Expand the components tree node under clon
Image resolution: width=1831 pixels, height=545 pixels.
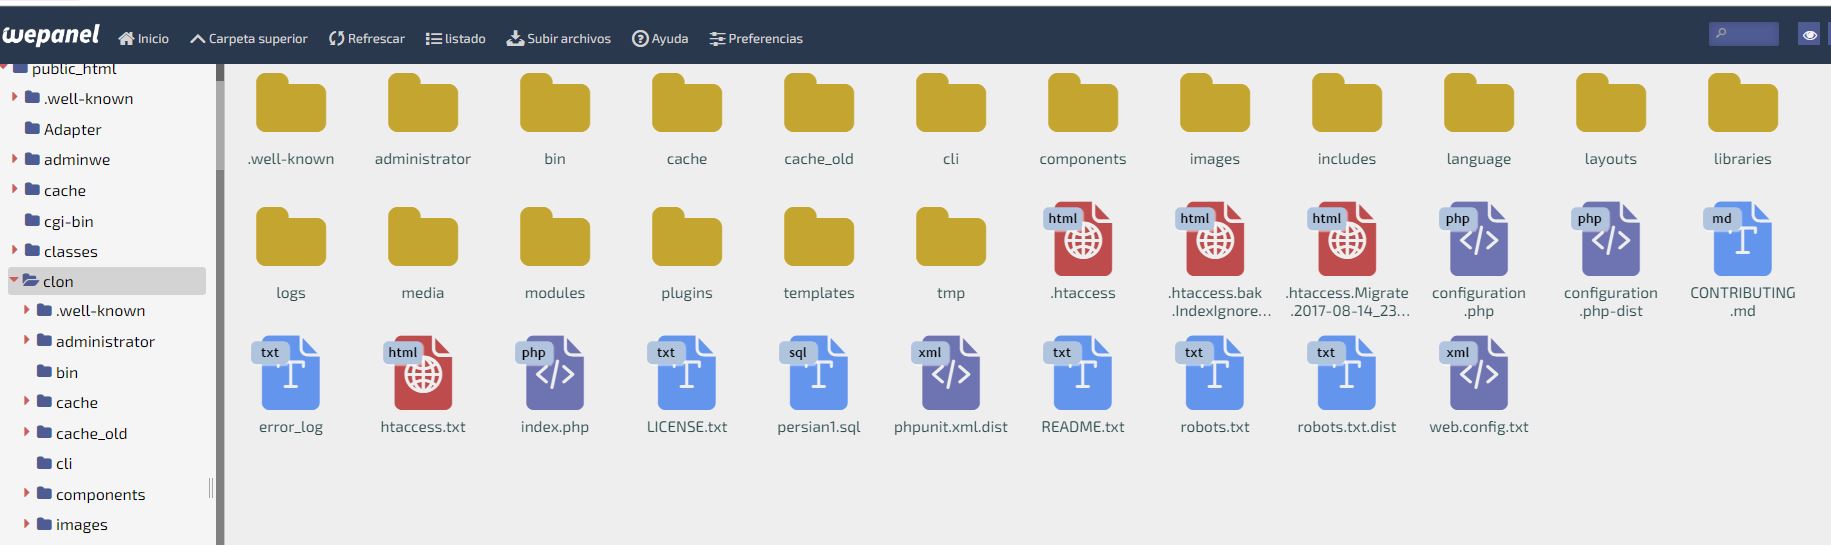[x=26, y=493]
